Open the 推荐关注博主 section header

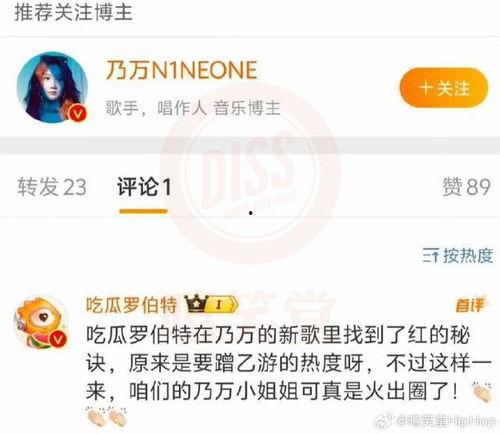tap(73, 12)
